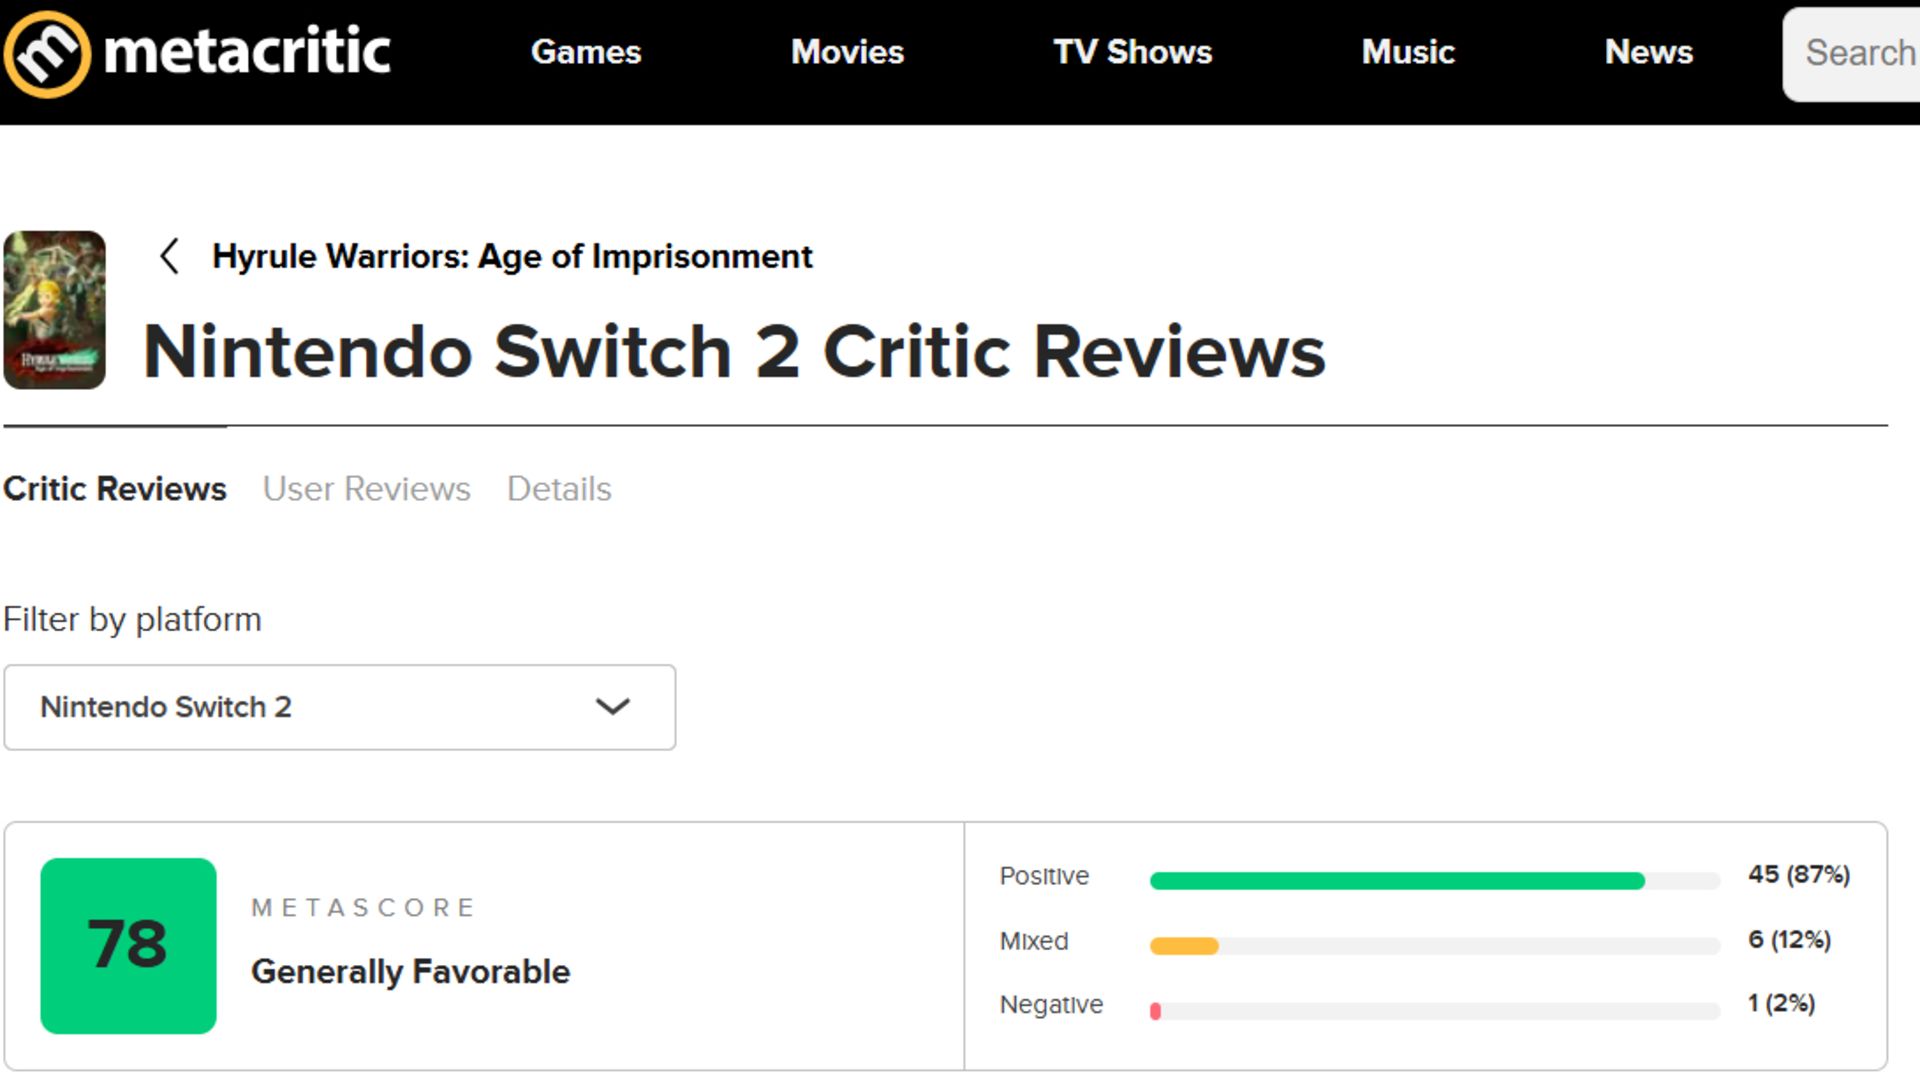
Task: Click the 45 (87%) positive count
Action: pos(1797,874)
